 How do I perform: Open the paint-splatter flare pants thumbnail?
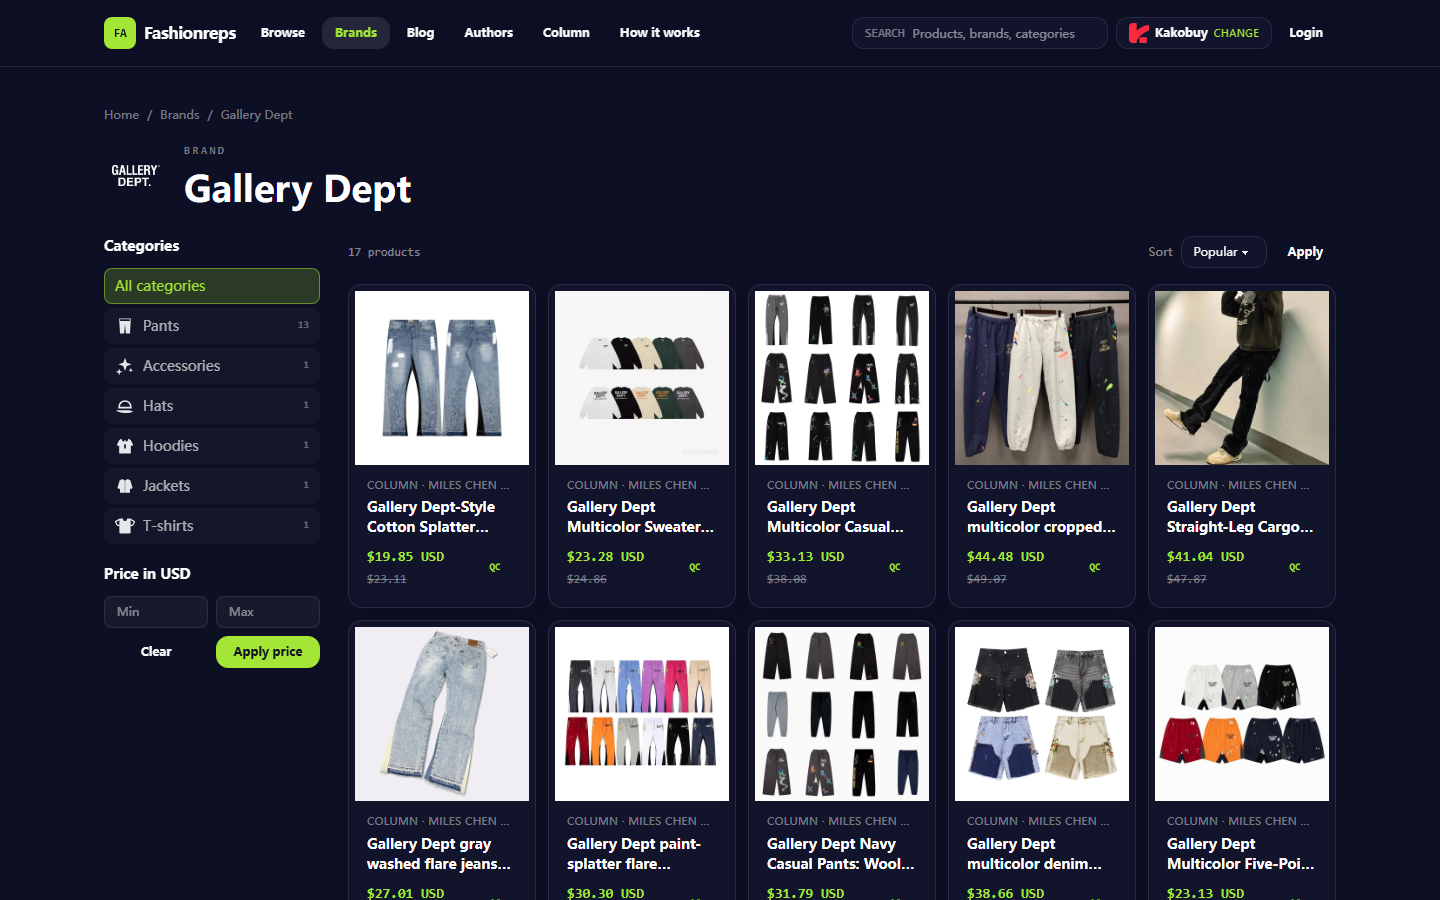(642, 714)
